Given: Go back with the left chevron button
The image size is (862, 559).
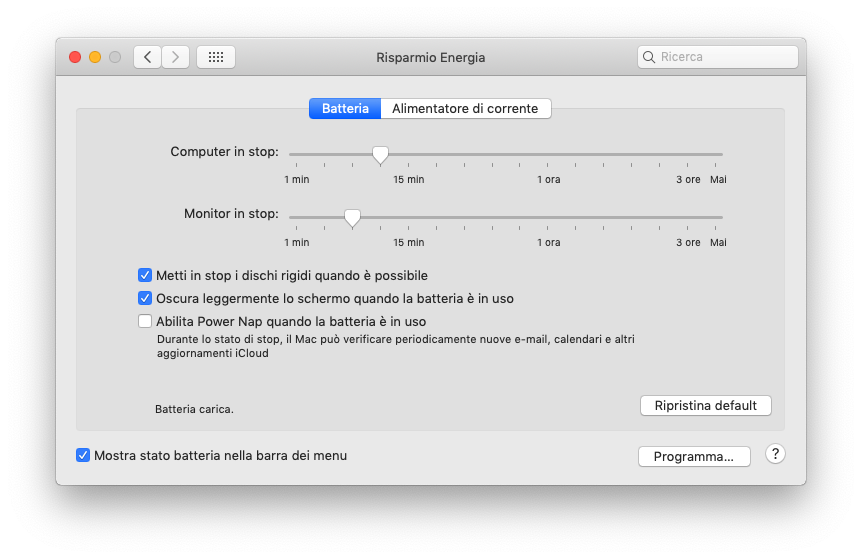Looking at the screenshot, I should pos(147,57).
